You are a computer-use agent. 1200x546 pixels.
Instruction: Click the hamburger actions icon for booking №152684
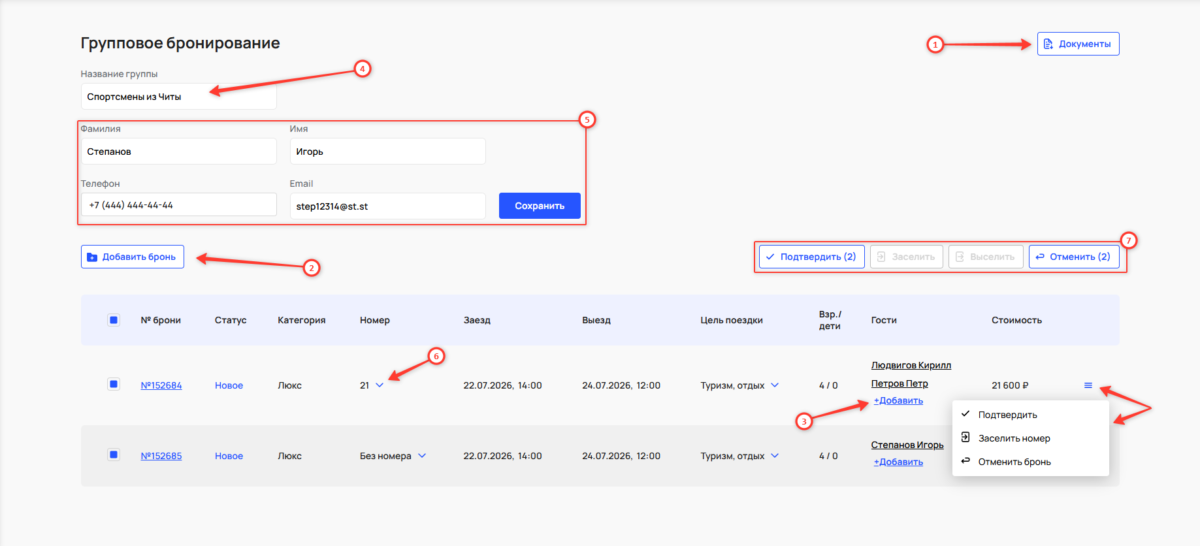(1088, 385)
